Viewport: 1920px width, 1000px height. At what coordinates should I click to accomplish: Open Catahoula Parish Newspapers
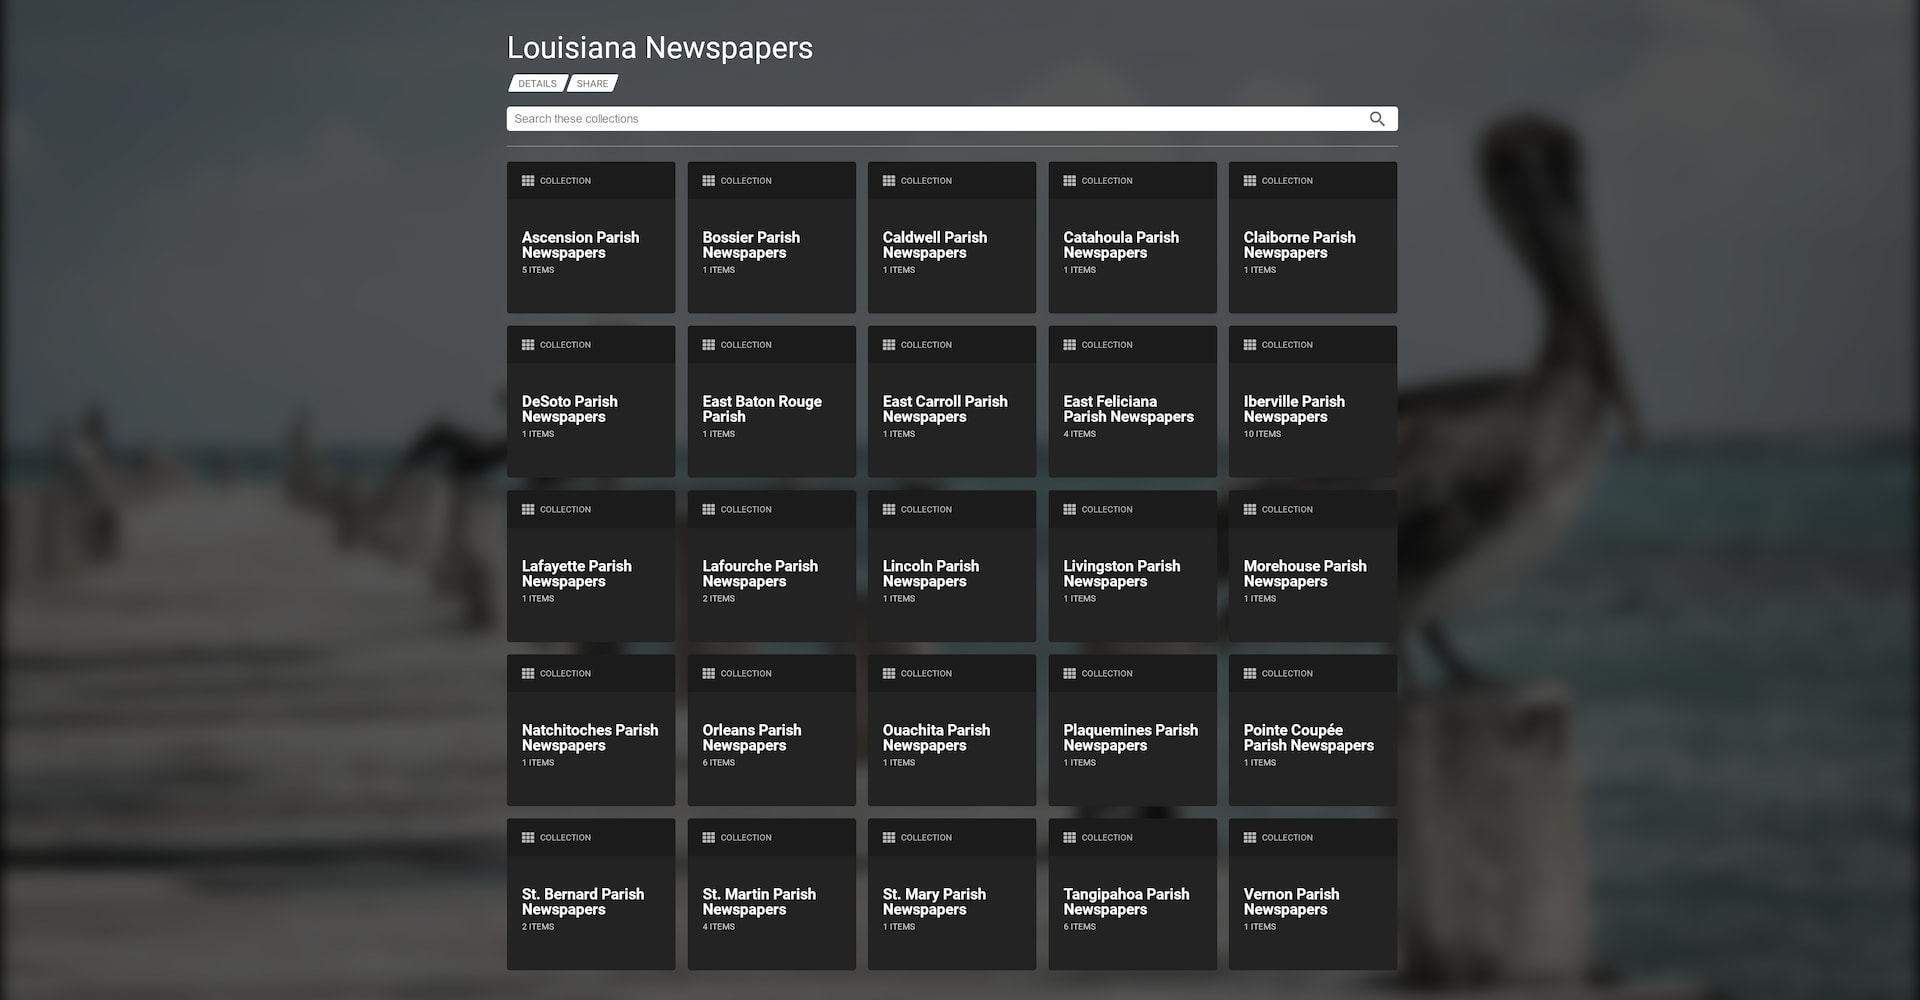coord(1132,245)
